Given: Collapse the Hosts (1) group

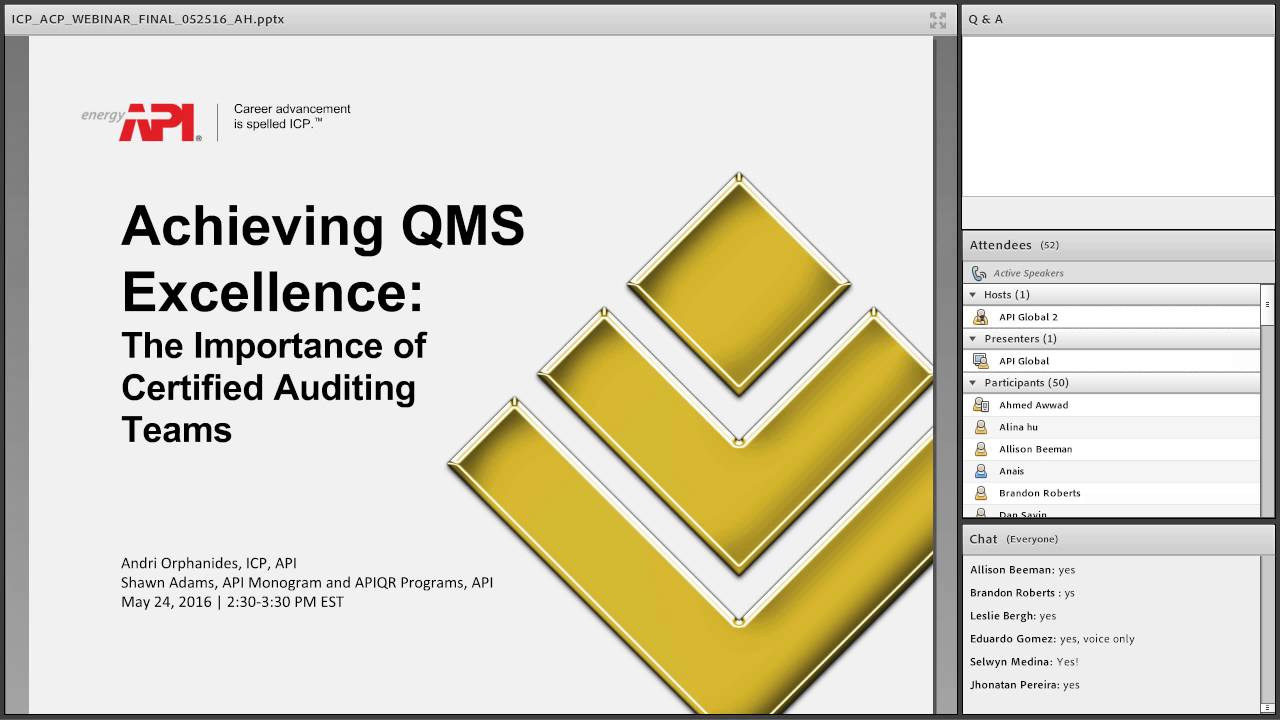Looking at the screenshot, I should point(973,295).
